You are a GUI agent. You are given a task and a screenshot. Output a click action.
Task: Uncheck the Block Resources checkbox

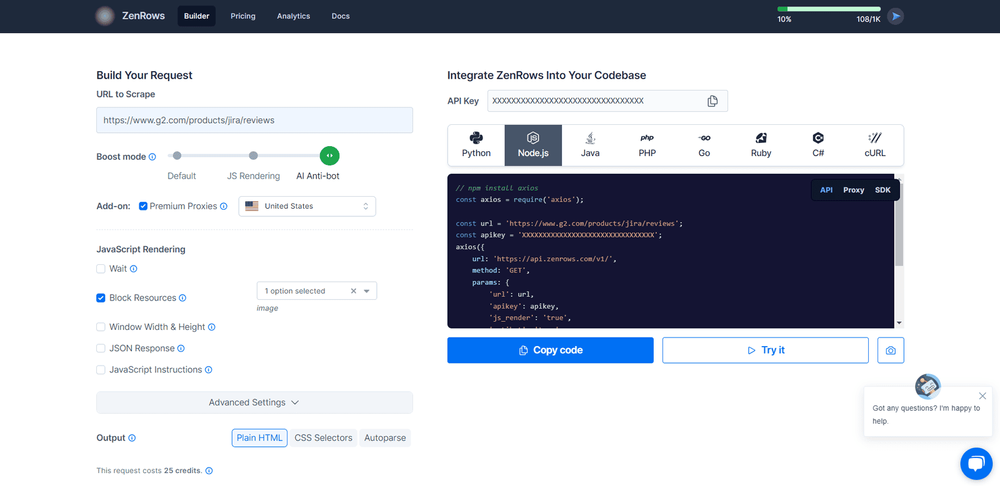click(x=101, y=298)
